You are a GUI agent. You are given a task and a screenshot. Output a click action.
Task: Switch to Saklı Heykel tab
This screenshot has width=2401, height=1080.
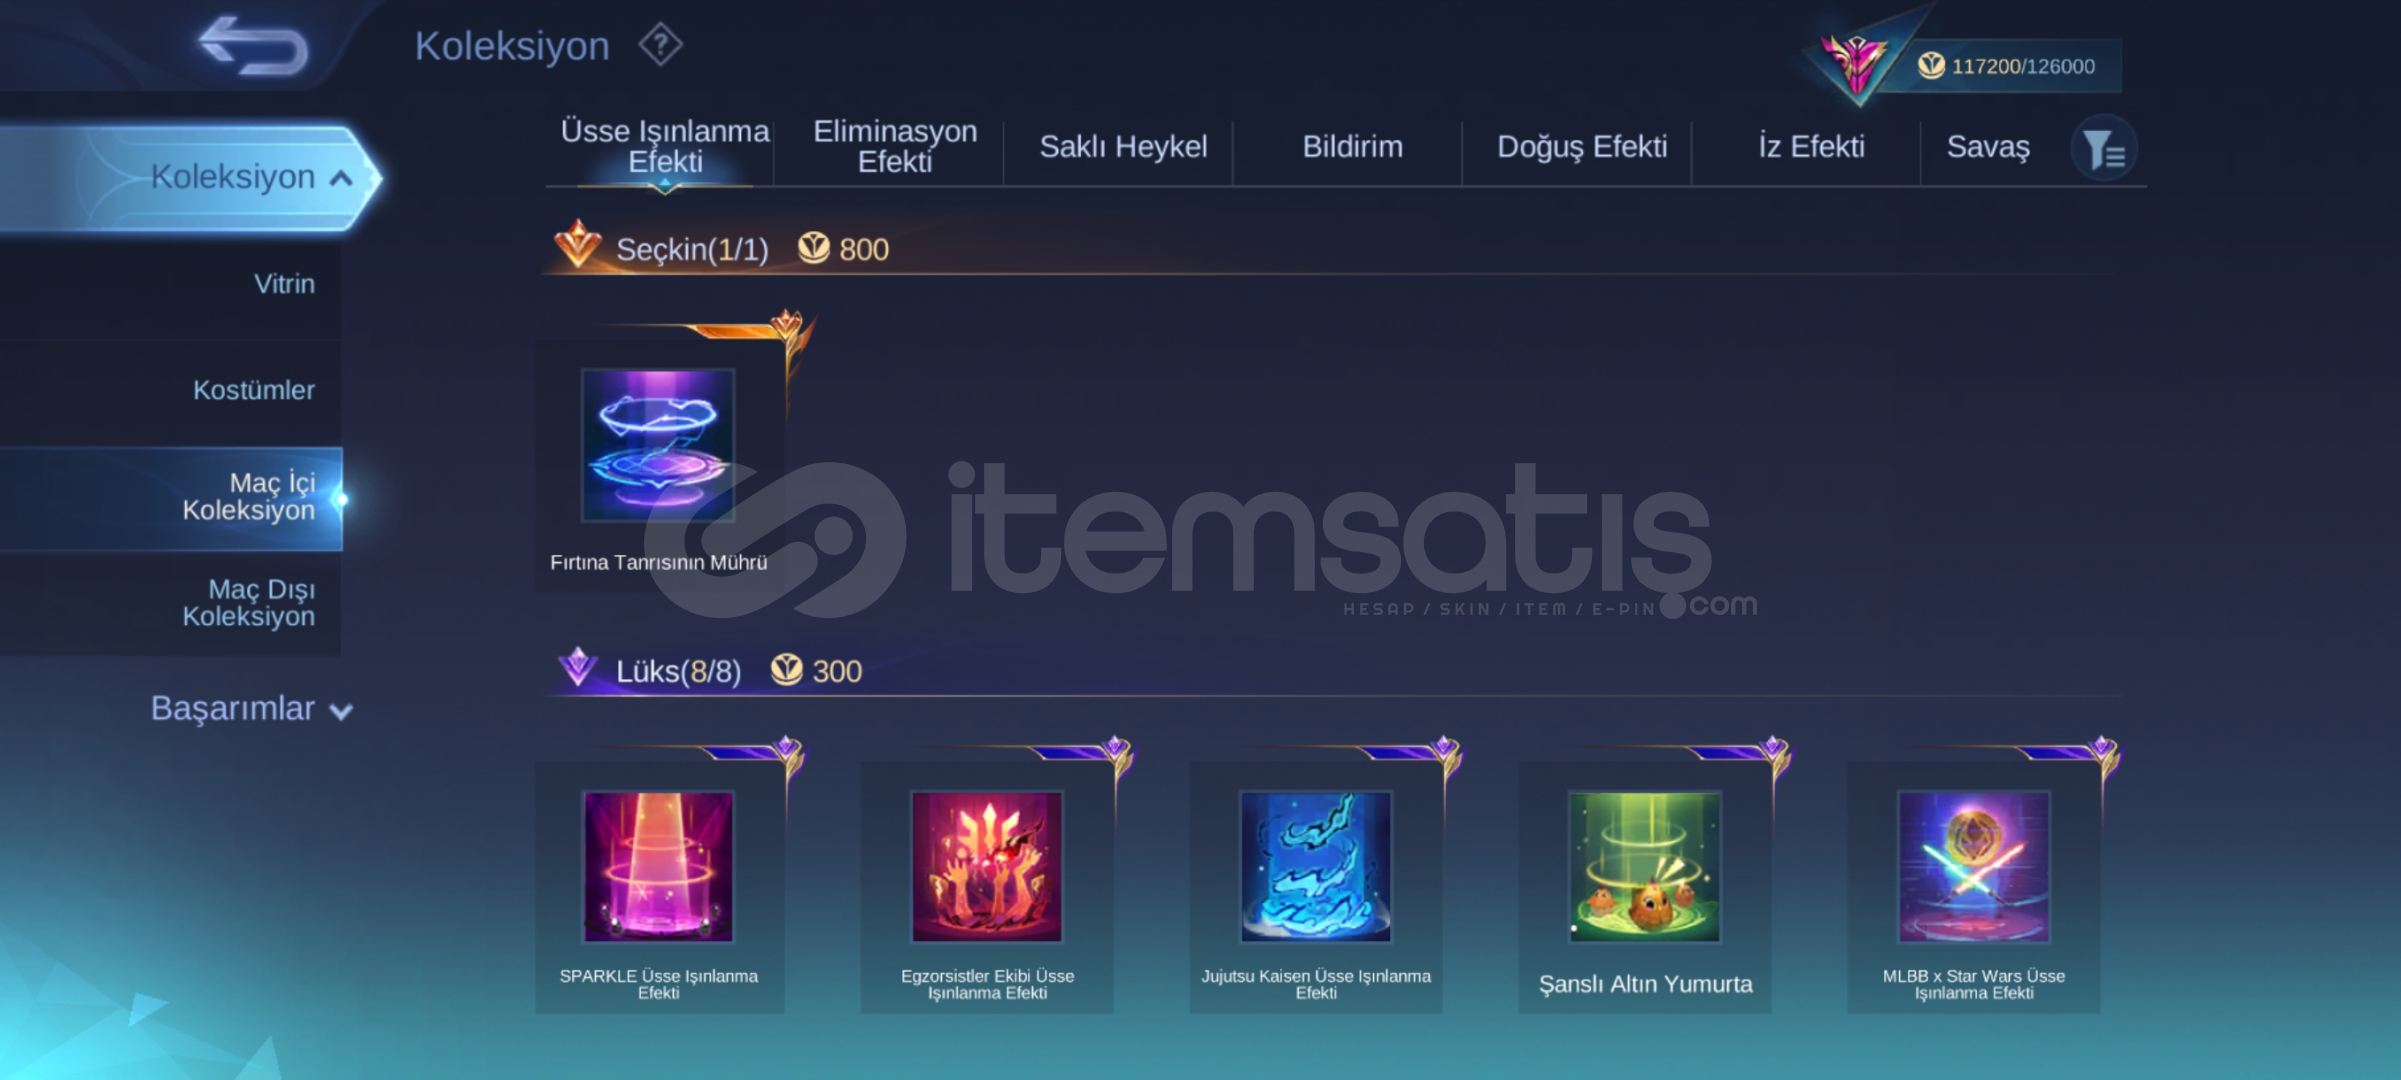1123,146
